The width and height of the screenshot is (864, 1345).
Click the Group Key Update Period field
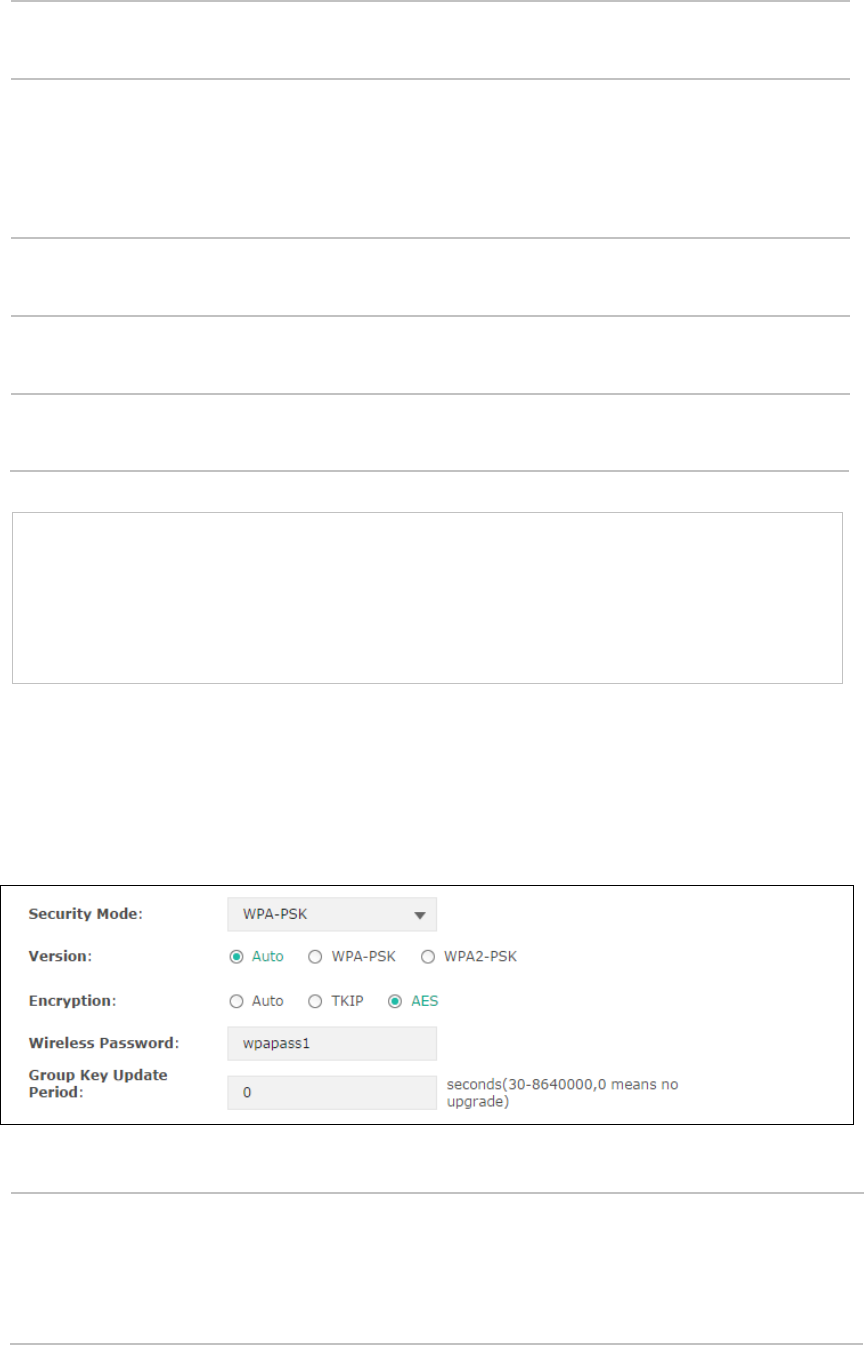pos(332,1092)
